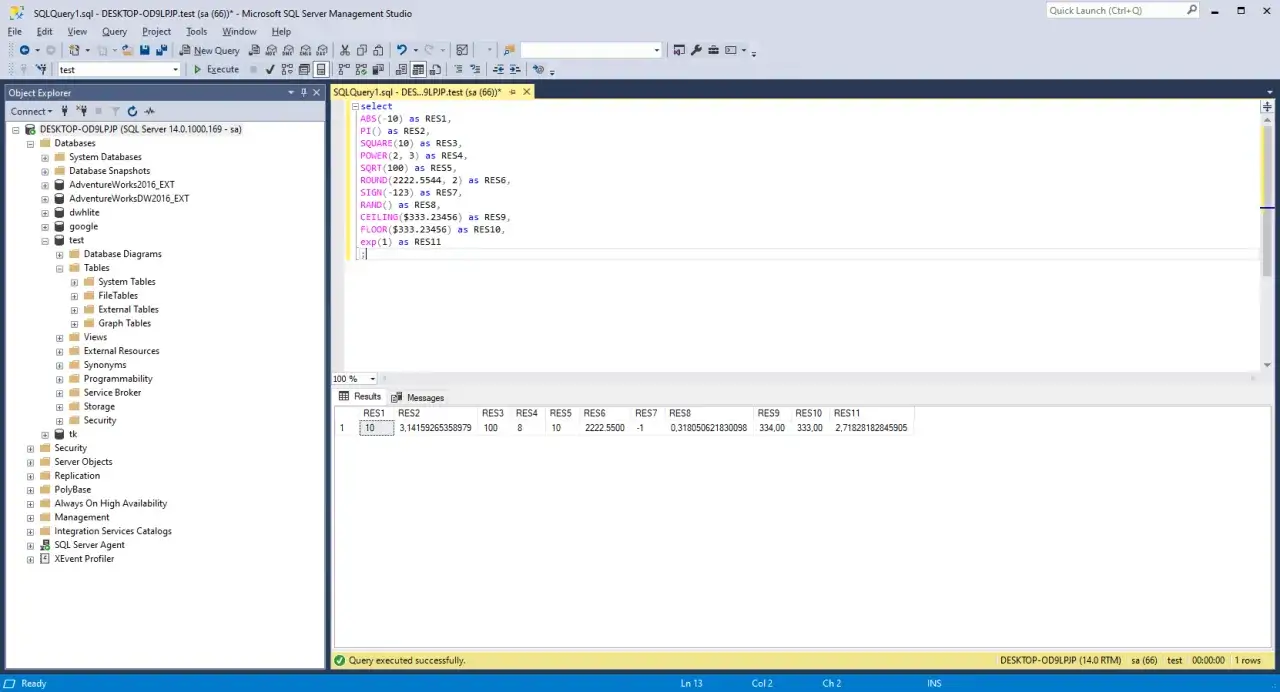Collapse the Tables folder node

(x=59, y=268)
